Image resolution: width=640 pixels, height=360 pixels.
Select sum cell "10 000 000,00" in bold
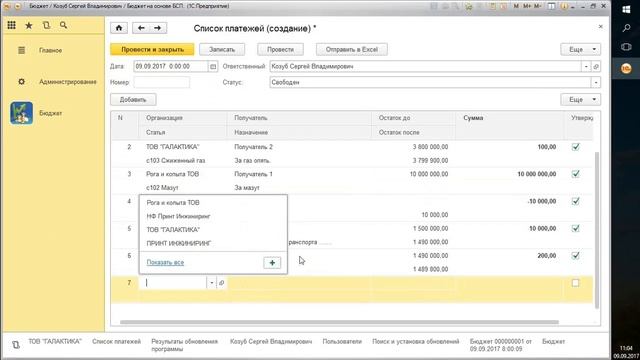537,174
